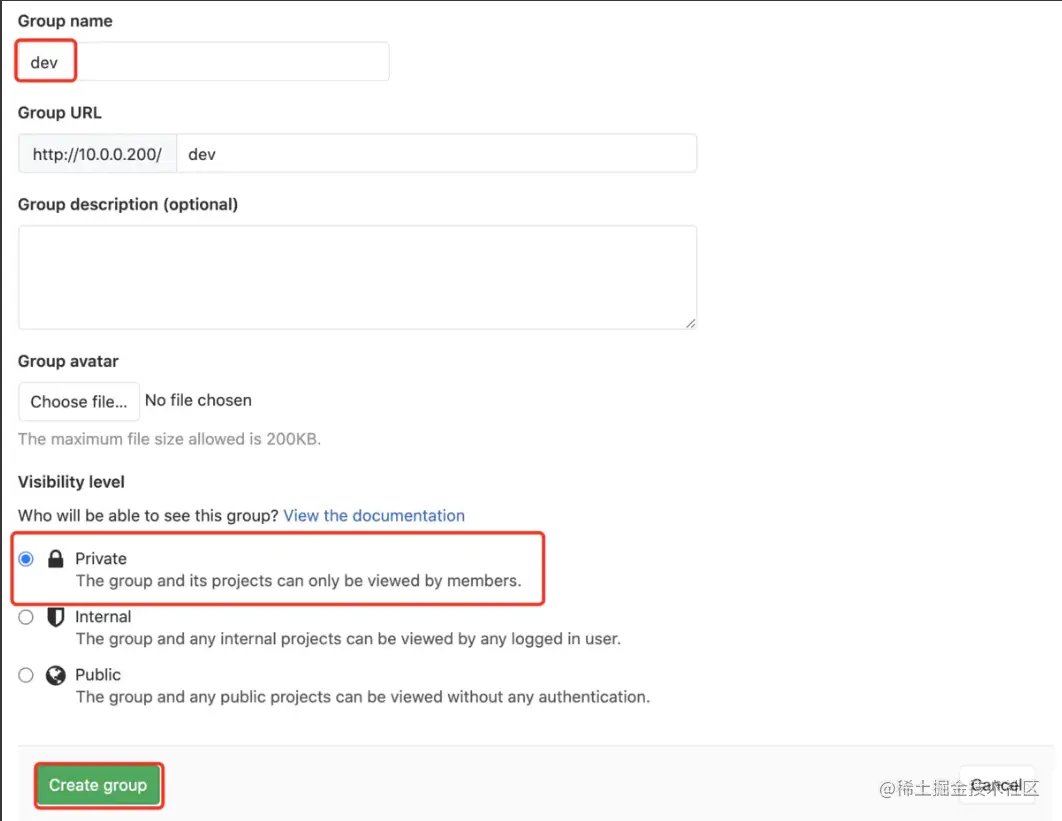The image size is (1062, 821).
Task: Click the No file chosen text
Action: pyautogui.click(x=198, y=400)
